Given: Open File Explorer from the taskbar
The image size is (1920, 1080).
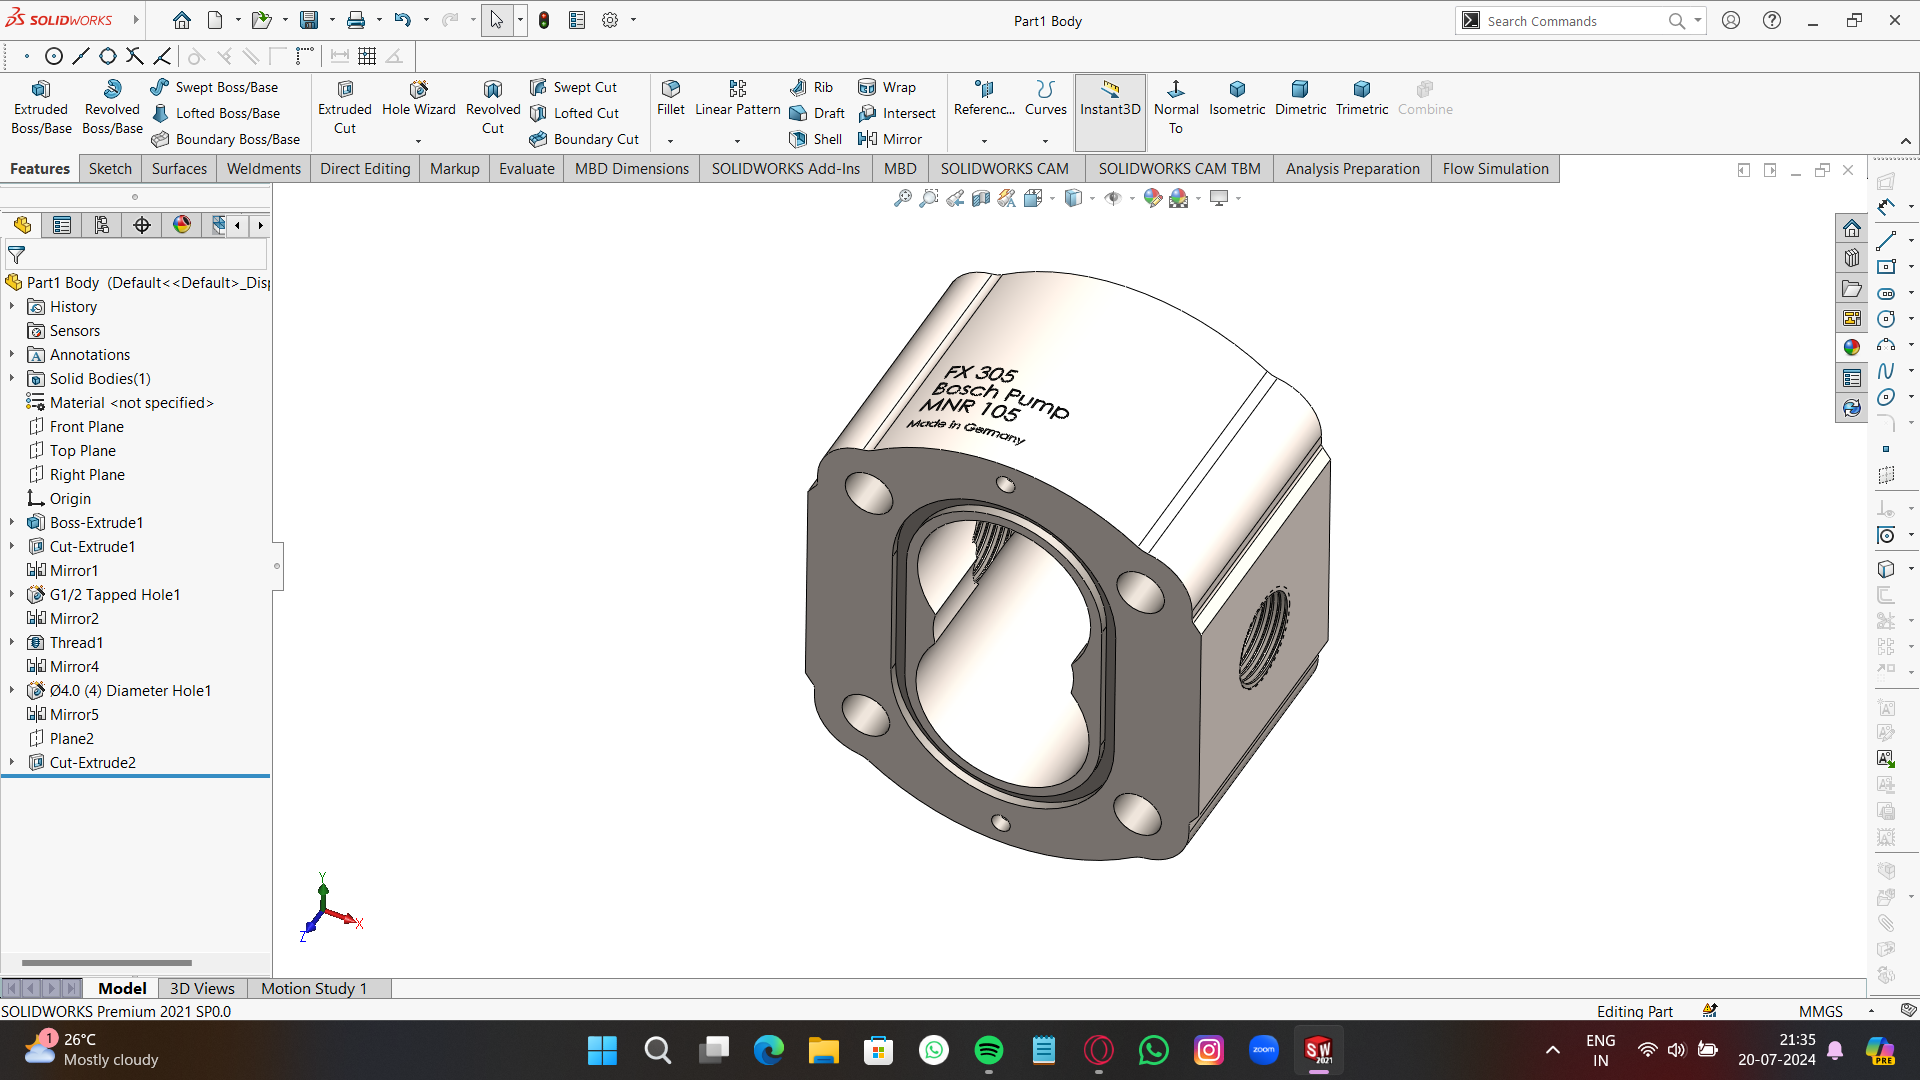Looking at the screenshot, I should click(823, 1050).
